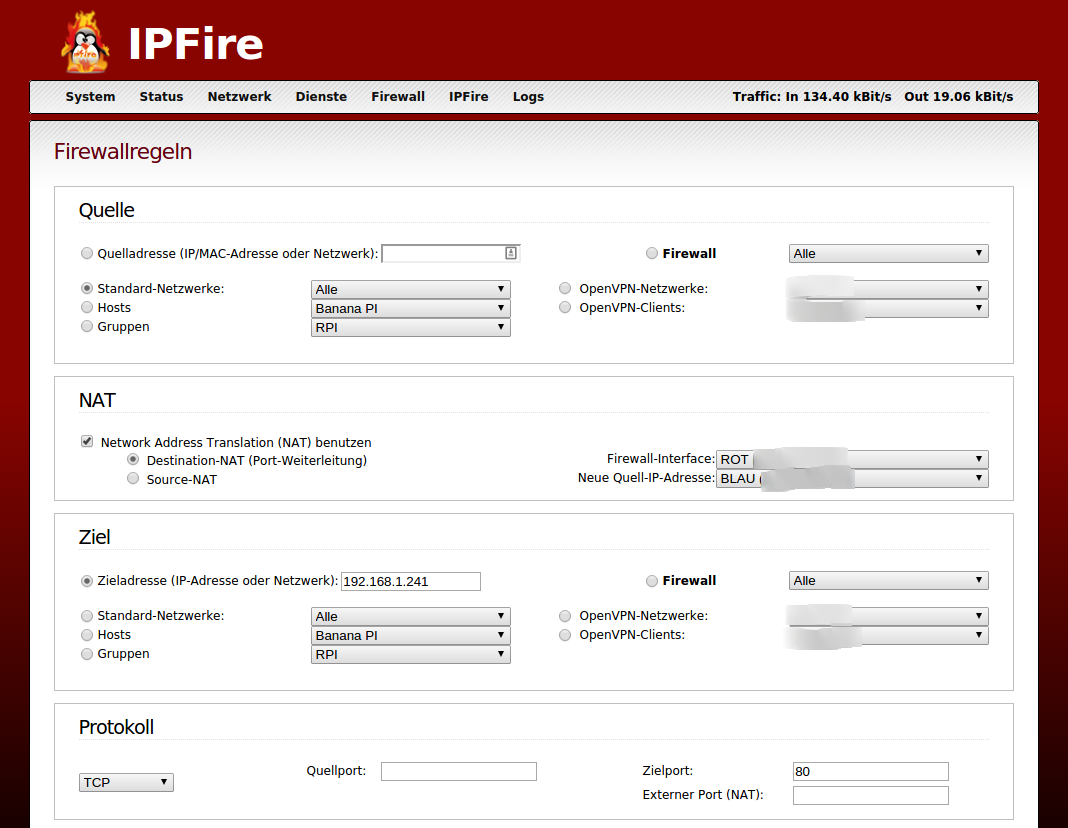
Task: Click the Quelle section heading
Action: click(x=107, y=210)
